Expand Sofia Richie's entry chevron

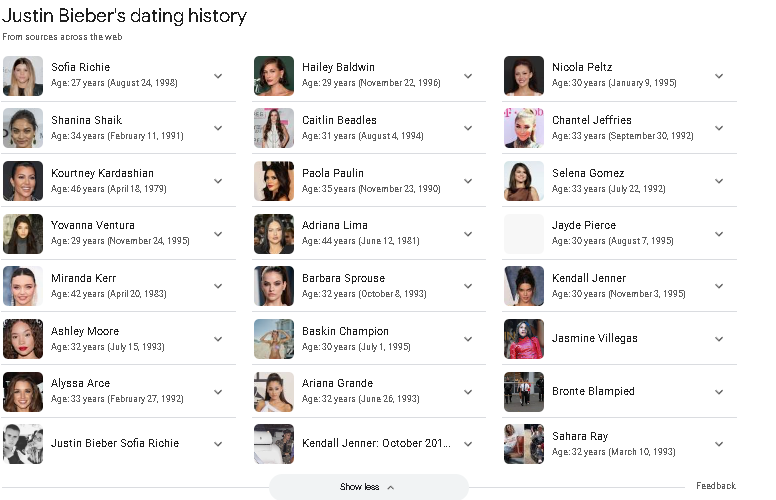[x=218, y=76]
